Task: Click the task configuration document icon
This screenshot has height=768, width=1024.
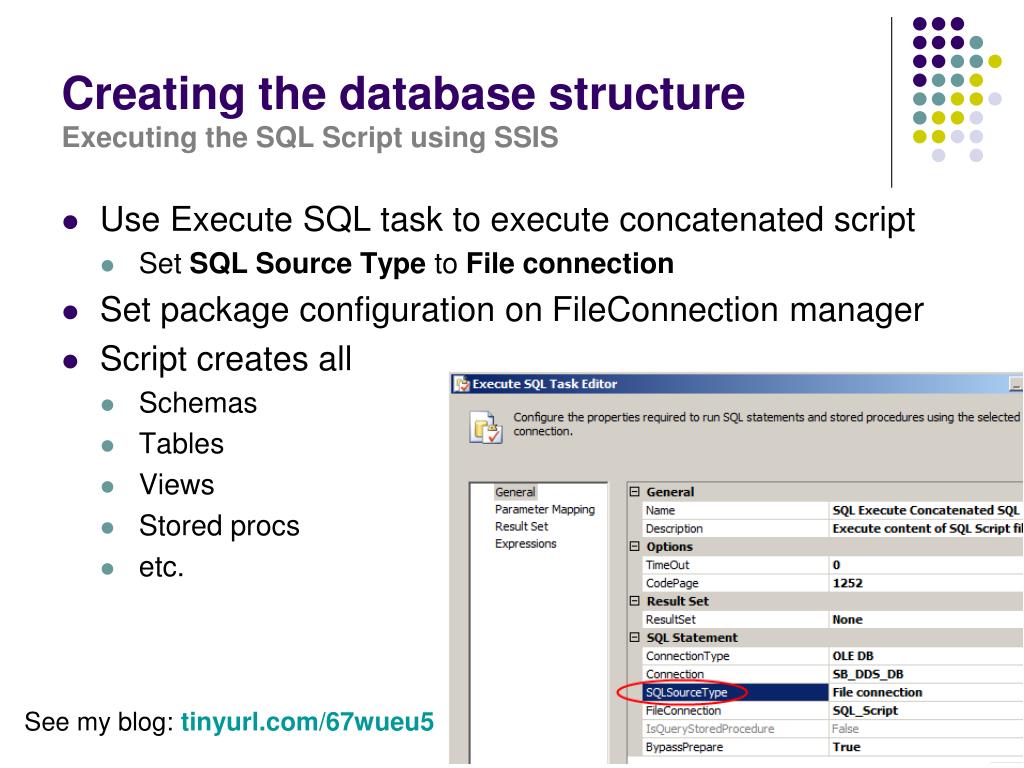Action: (486, 427)
